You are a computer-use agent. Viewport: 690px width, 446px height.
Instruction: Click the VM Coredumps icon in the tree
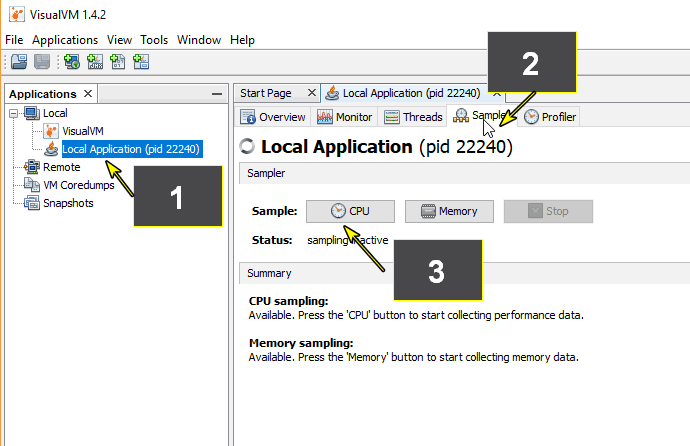click(x=32, y=185)
